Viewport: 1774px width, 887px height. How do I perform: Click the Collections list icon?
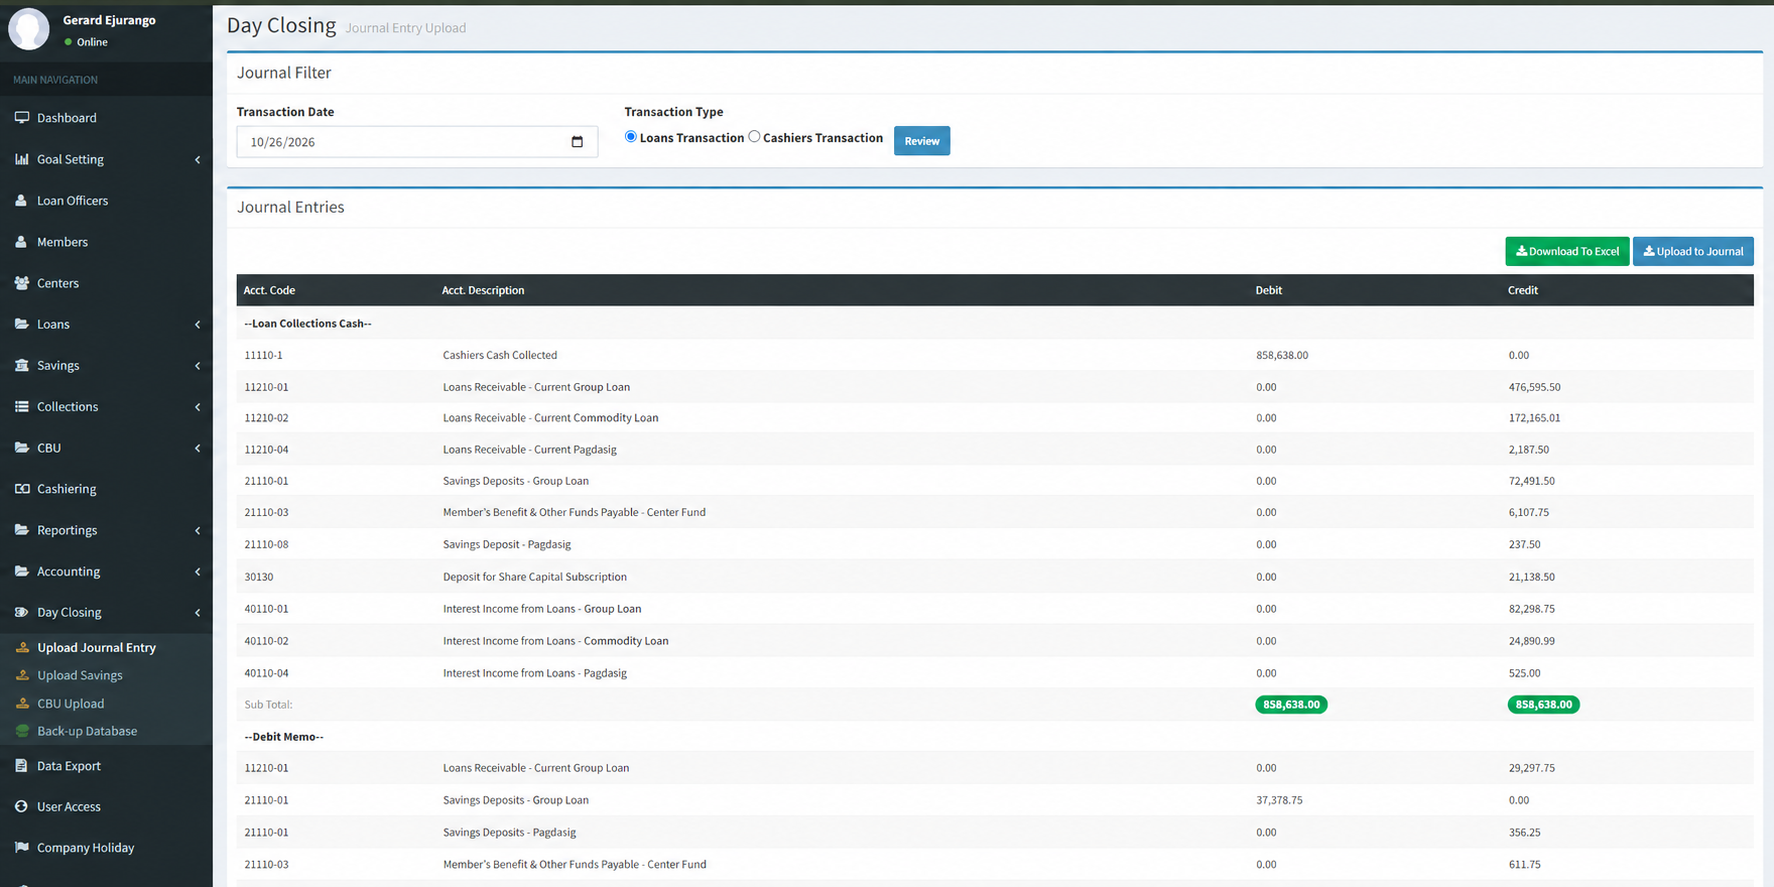(x=21, y=406)
